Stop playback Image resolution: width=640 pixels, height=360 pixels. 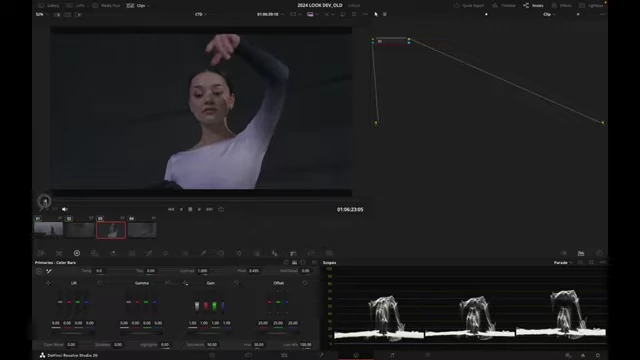(x=190, y=209)
